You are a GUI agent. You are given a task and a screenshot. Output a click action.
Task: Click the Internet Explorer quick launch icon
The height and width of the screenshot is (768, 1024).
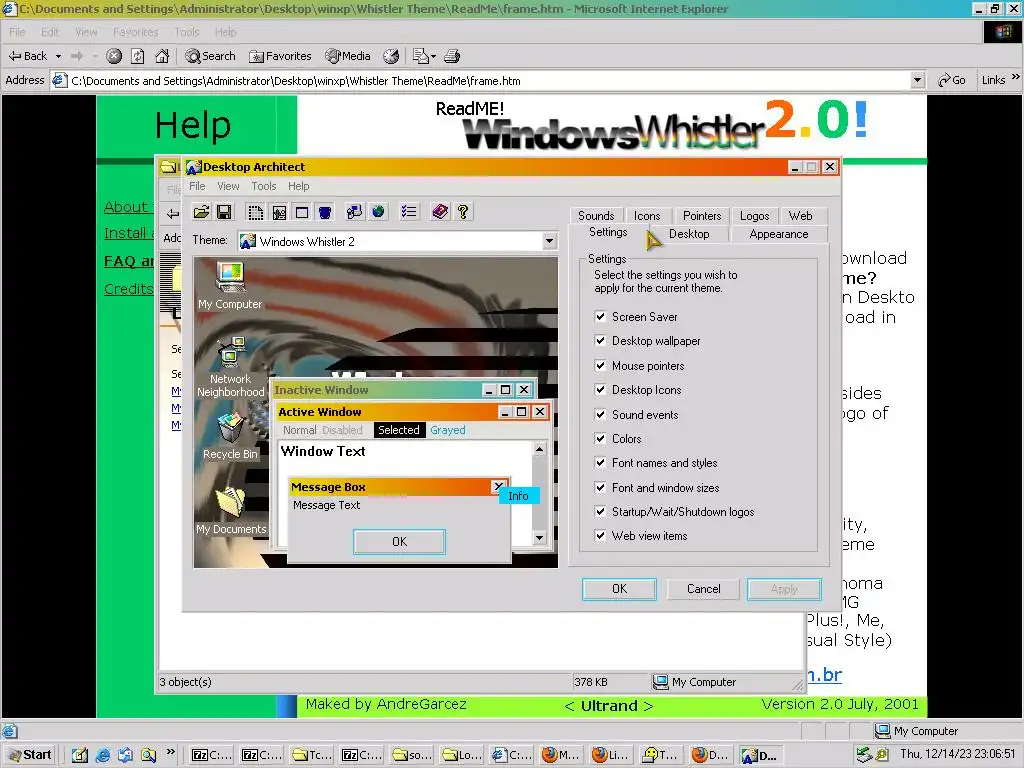(x=103, y=755)
